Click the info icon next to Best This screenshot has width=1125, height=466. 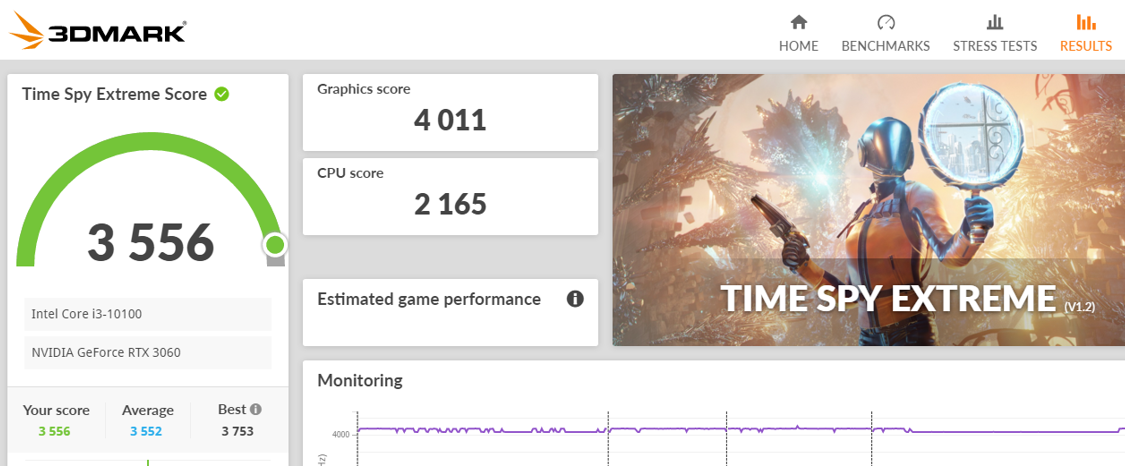coord(256,409)
